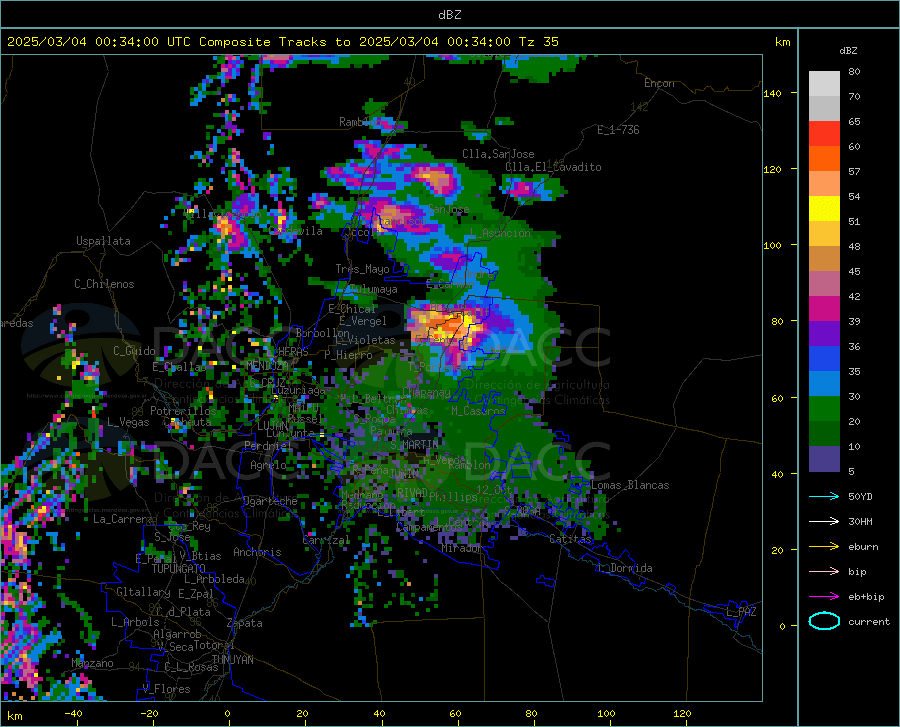Click the 140 tick on km axis

(x=772, y=93)
